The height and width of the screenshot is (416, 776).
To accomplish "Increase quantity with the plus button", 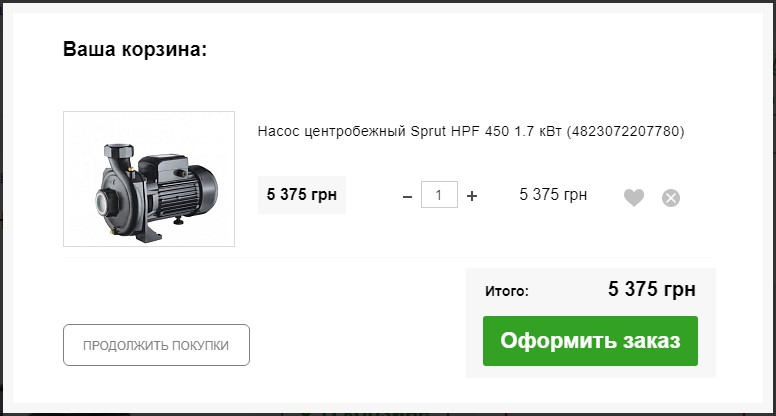I will (x=472, y=197).
